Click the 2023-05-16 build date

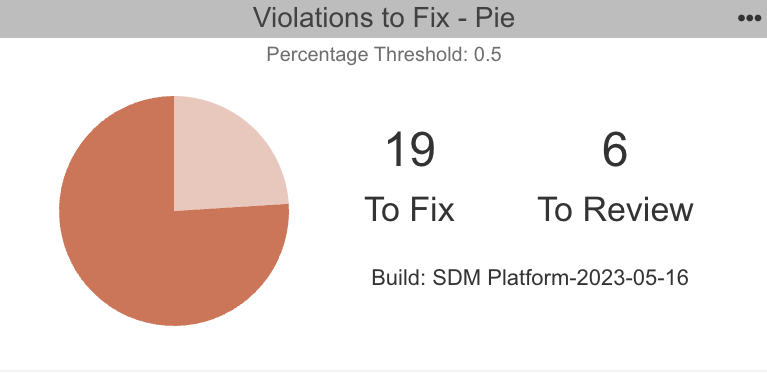tap(632, 278)
